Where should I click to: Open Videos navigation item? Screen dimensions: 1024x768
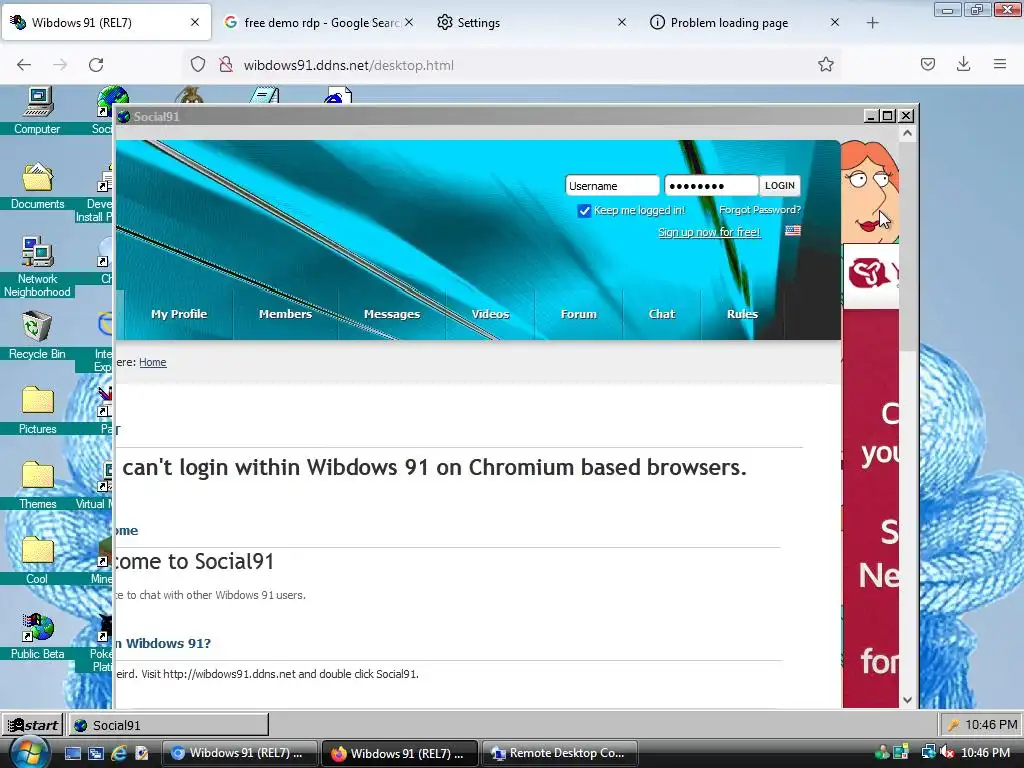point(490,313)
